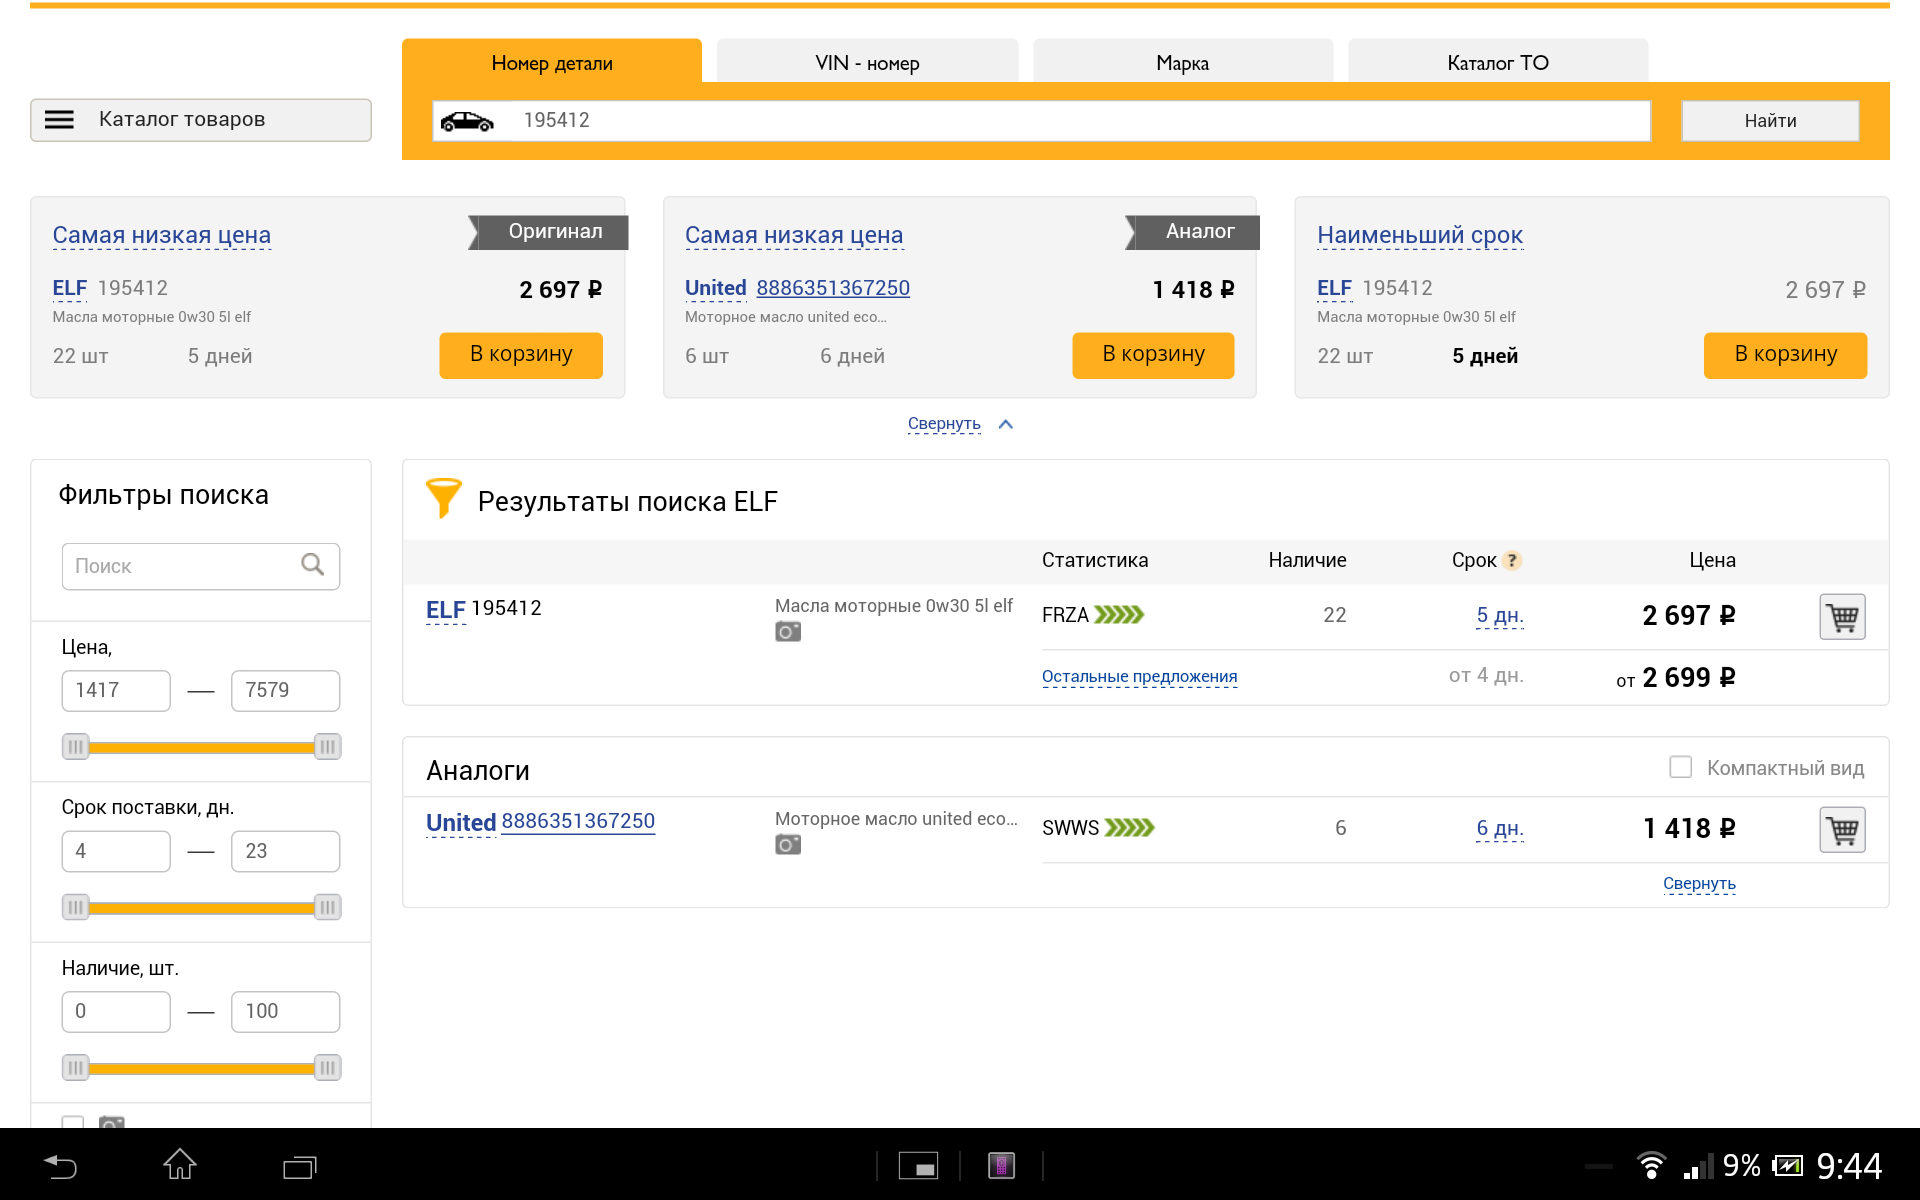1920x1200 pixels.
Task: Click the question mark next to Срок
Action: [x=1512, y=561]
